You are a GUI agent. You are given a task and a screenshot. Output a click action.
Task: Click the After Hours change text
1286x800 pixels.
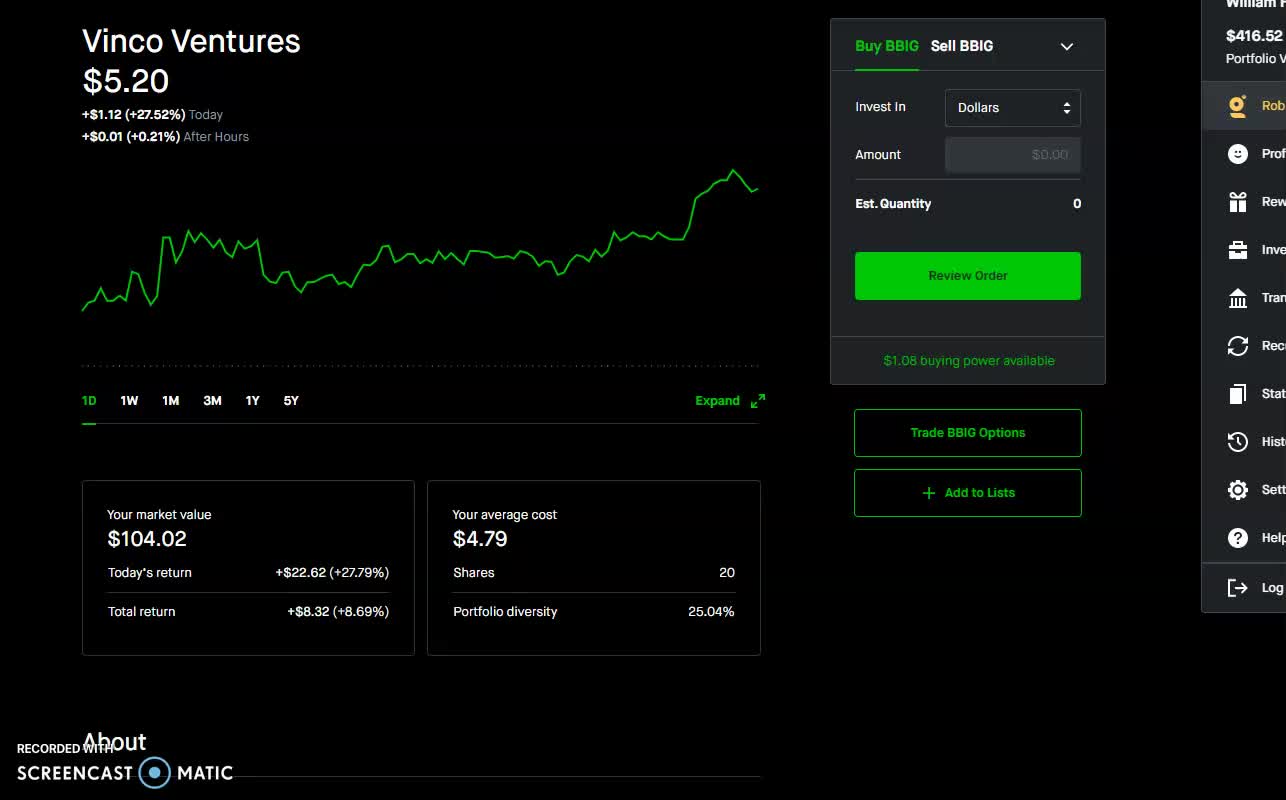pos(165,137)
